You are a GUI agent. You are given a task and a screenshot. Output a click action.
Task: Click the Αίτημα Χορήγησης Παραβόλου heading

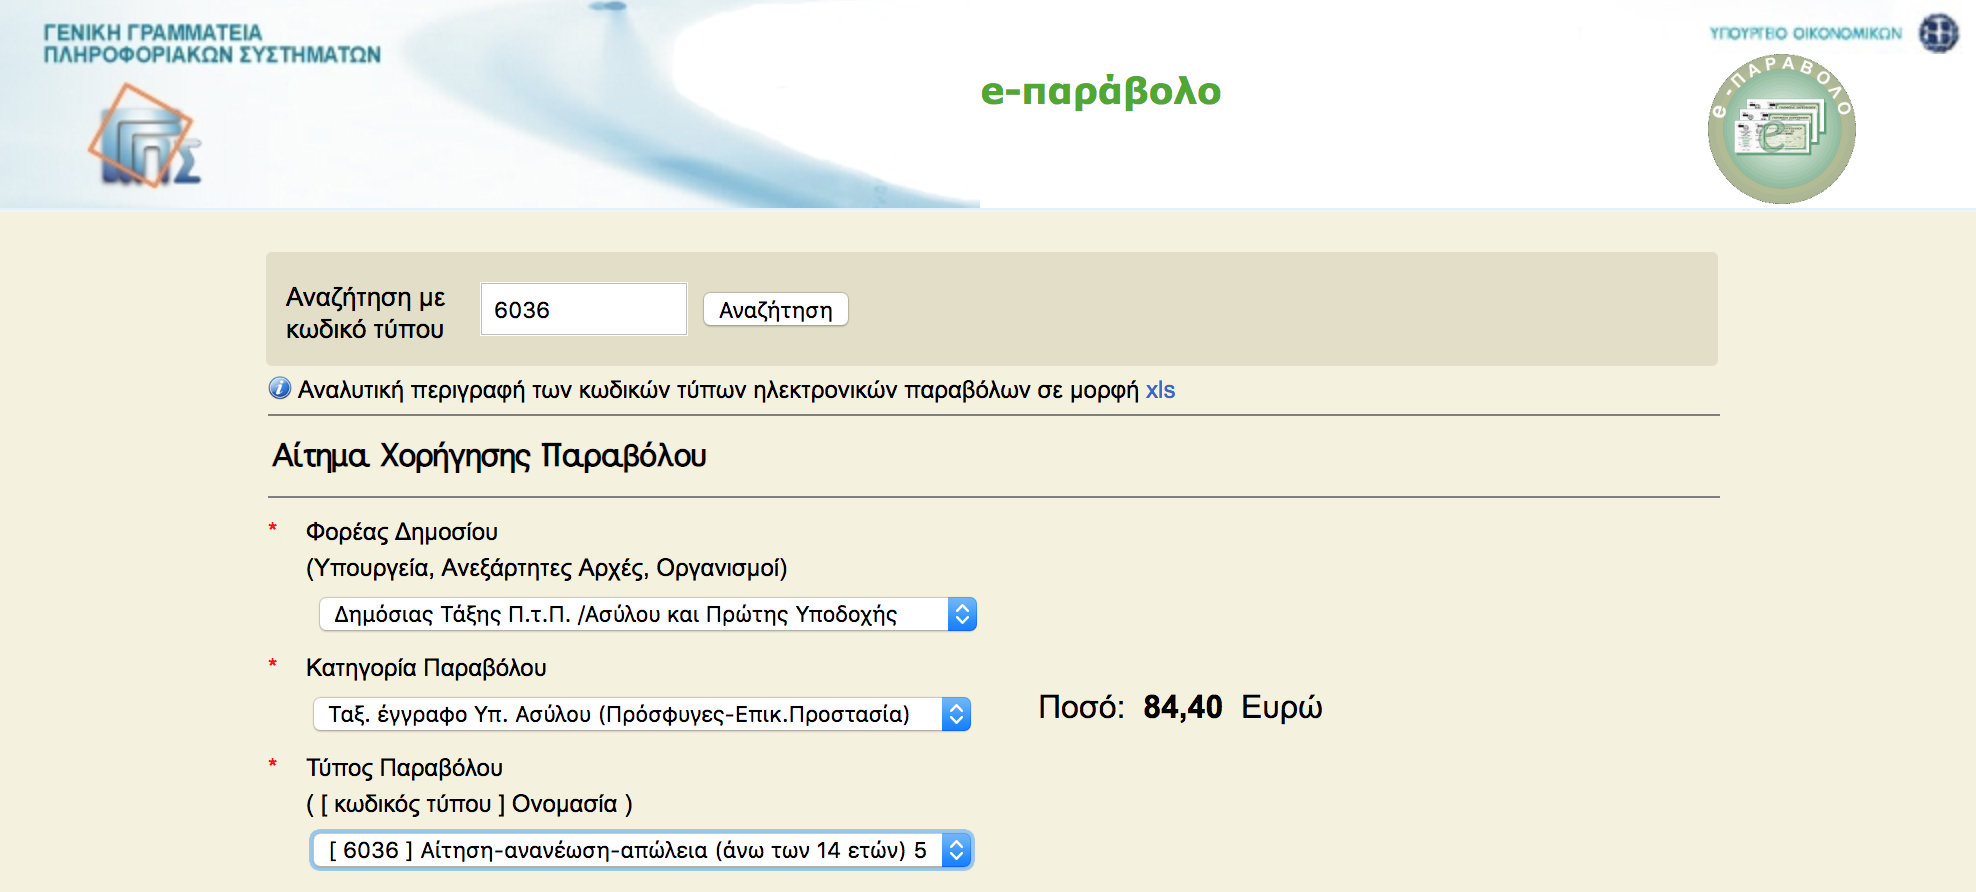[x=489, y=456]
